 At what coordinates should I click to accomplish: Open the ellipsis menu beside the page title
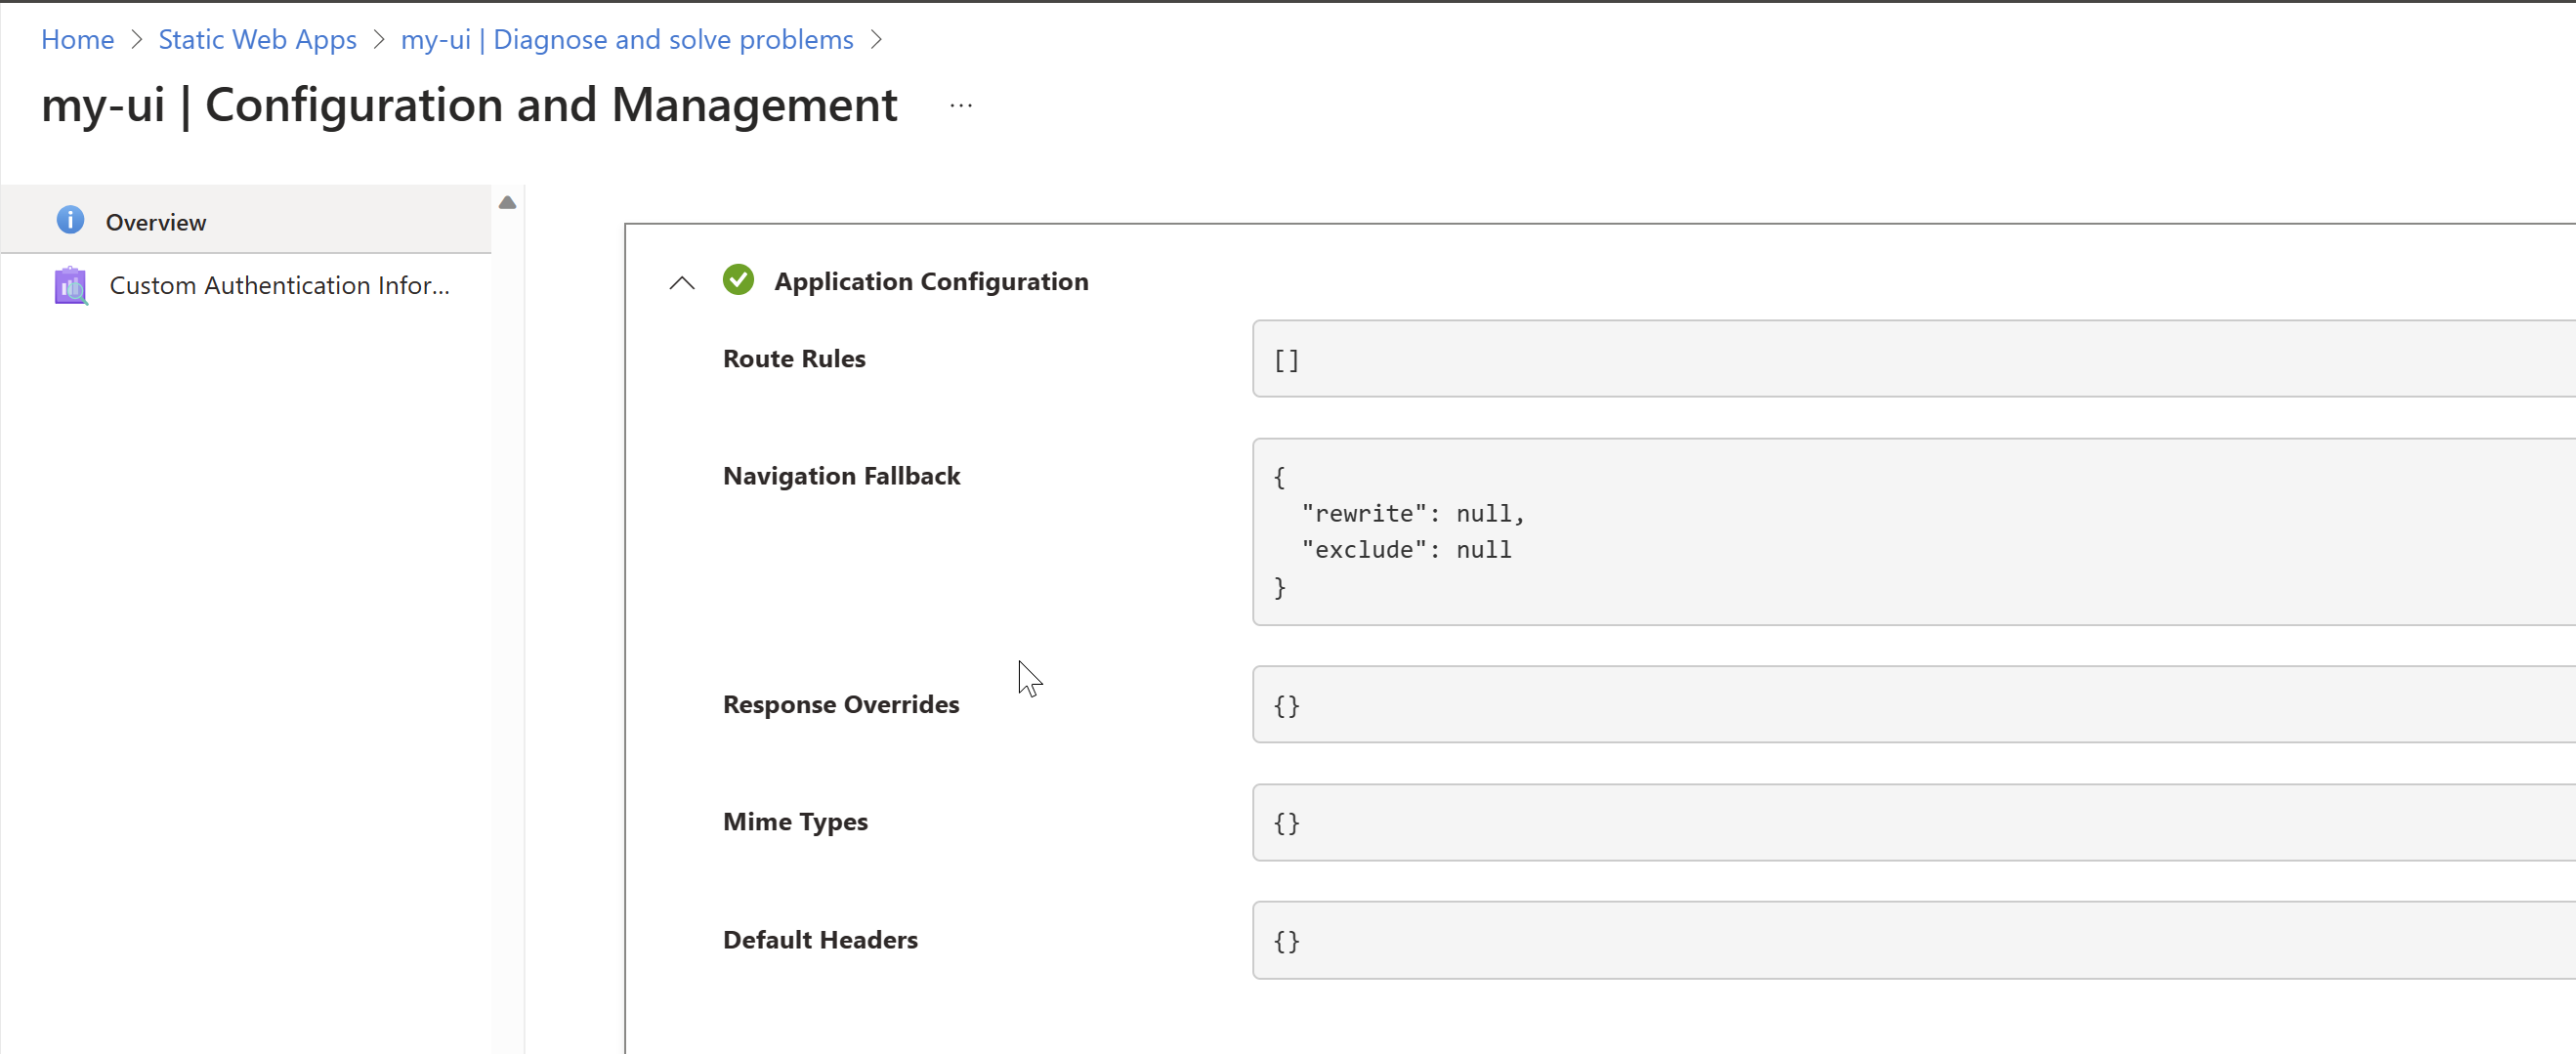pos(960,104)
